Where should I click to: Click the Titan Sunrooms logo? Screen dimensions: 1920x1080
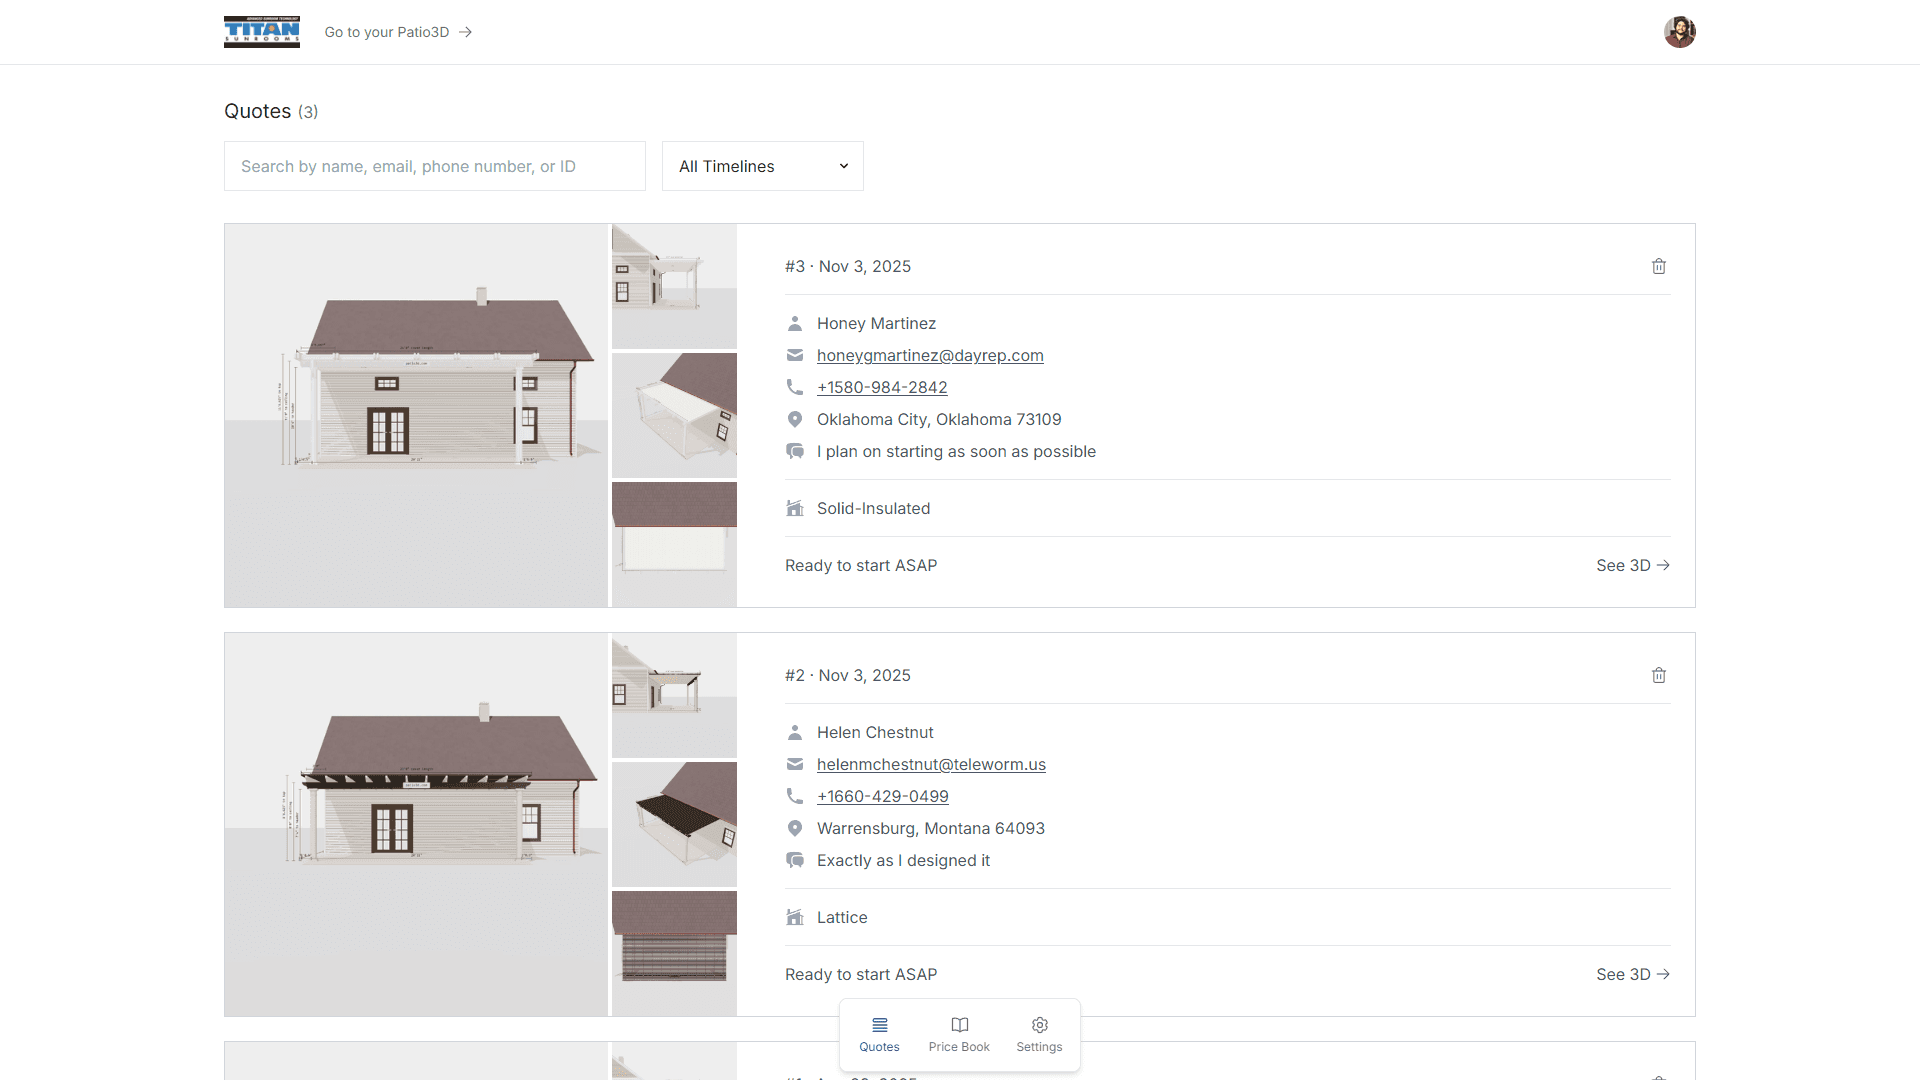click(x=261, y=32)
